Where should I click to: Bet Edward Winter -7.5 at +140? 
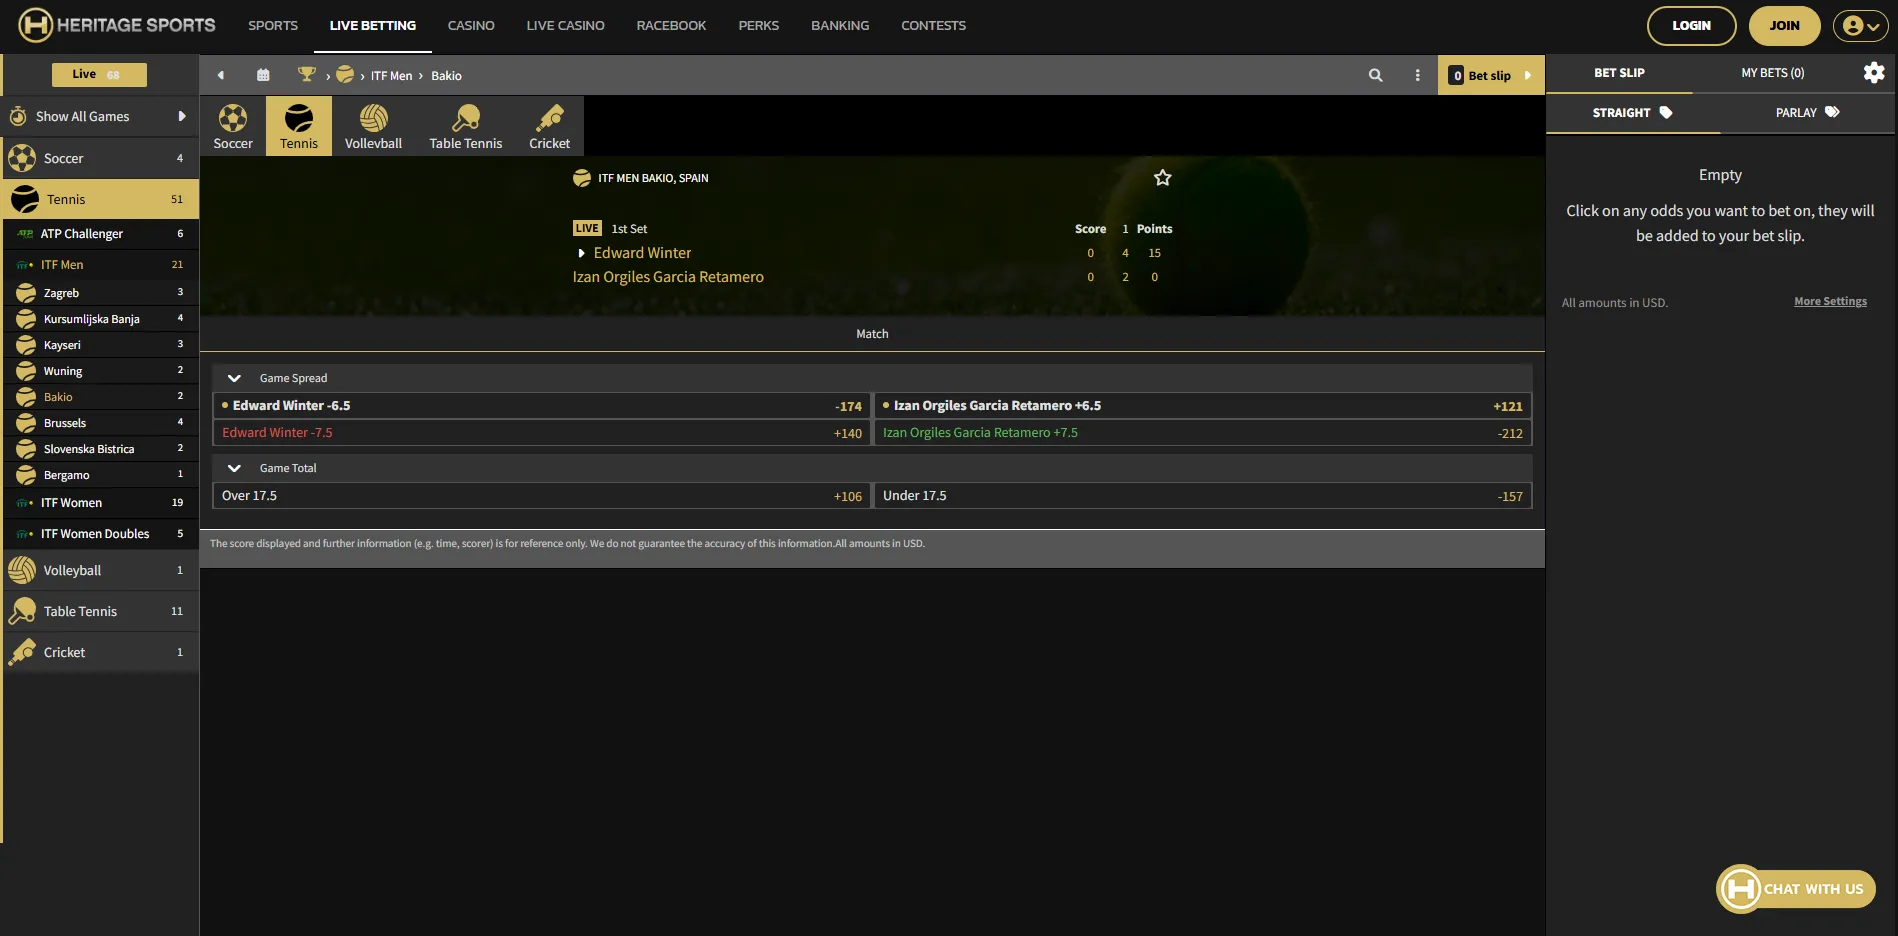point(541,433)
